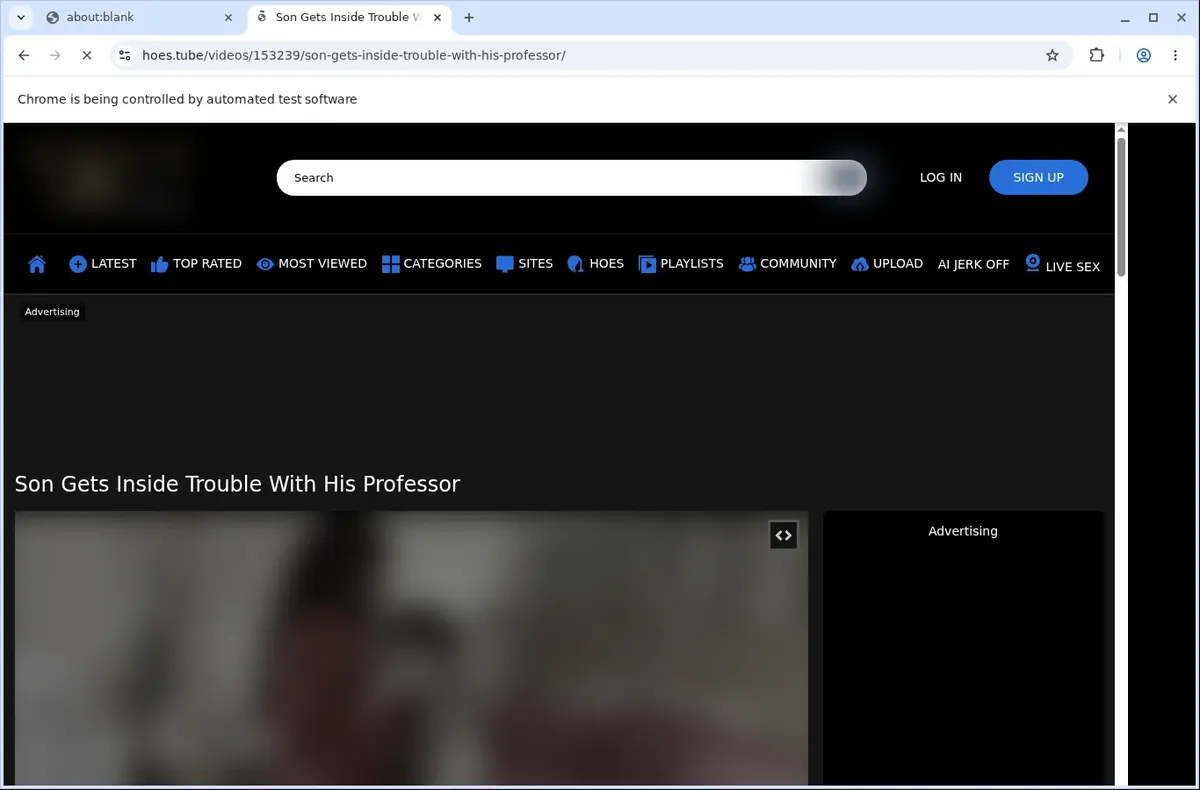Open the Upload page

pos(887,264)
